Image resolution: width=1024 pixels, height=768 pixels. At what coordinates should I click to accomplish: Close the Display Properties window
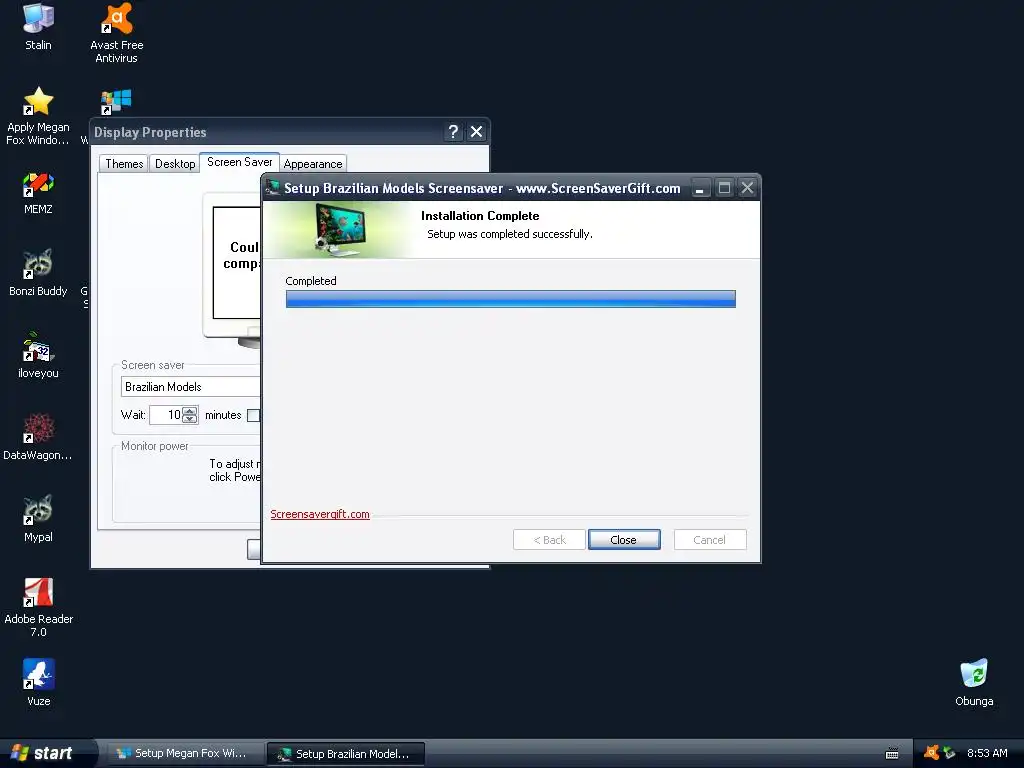[477, 132]
